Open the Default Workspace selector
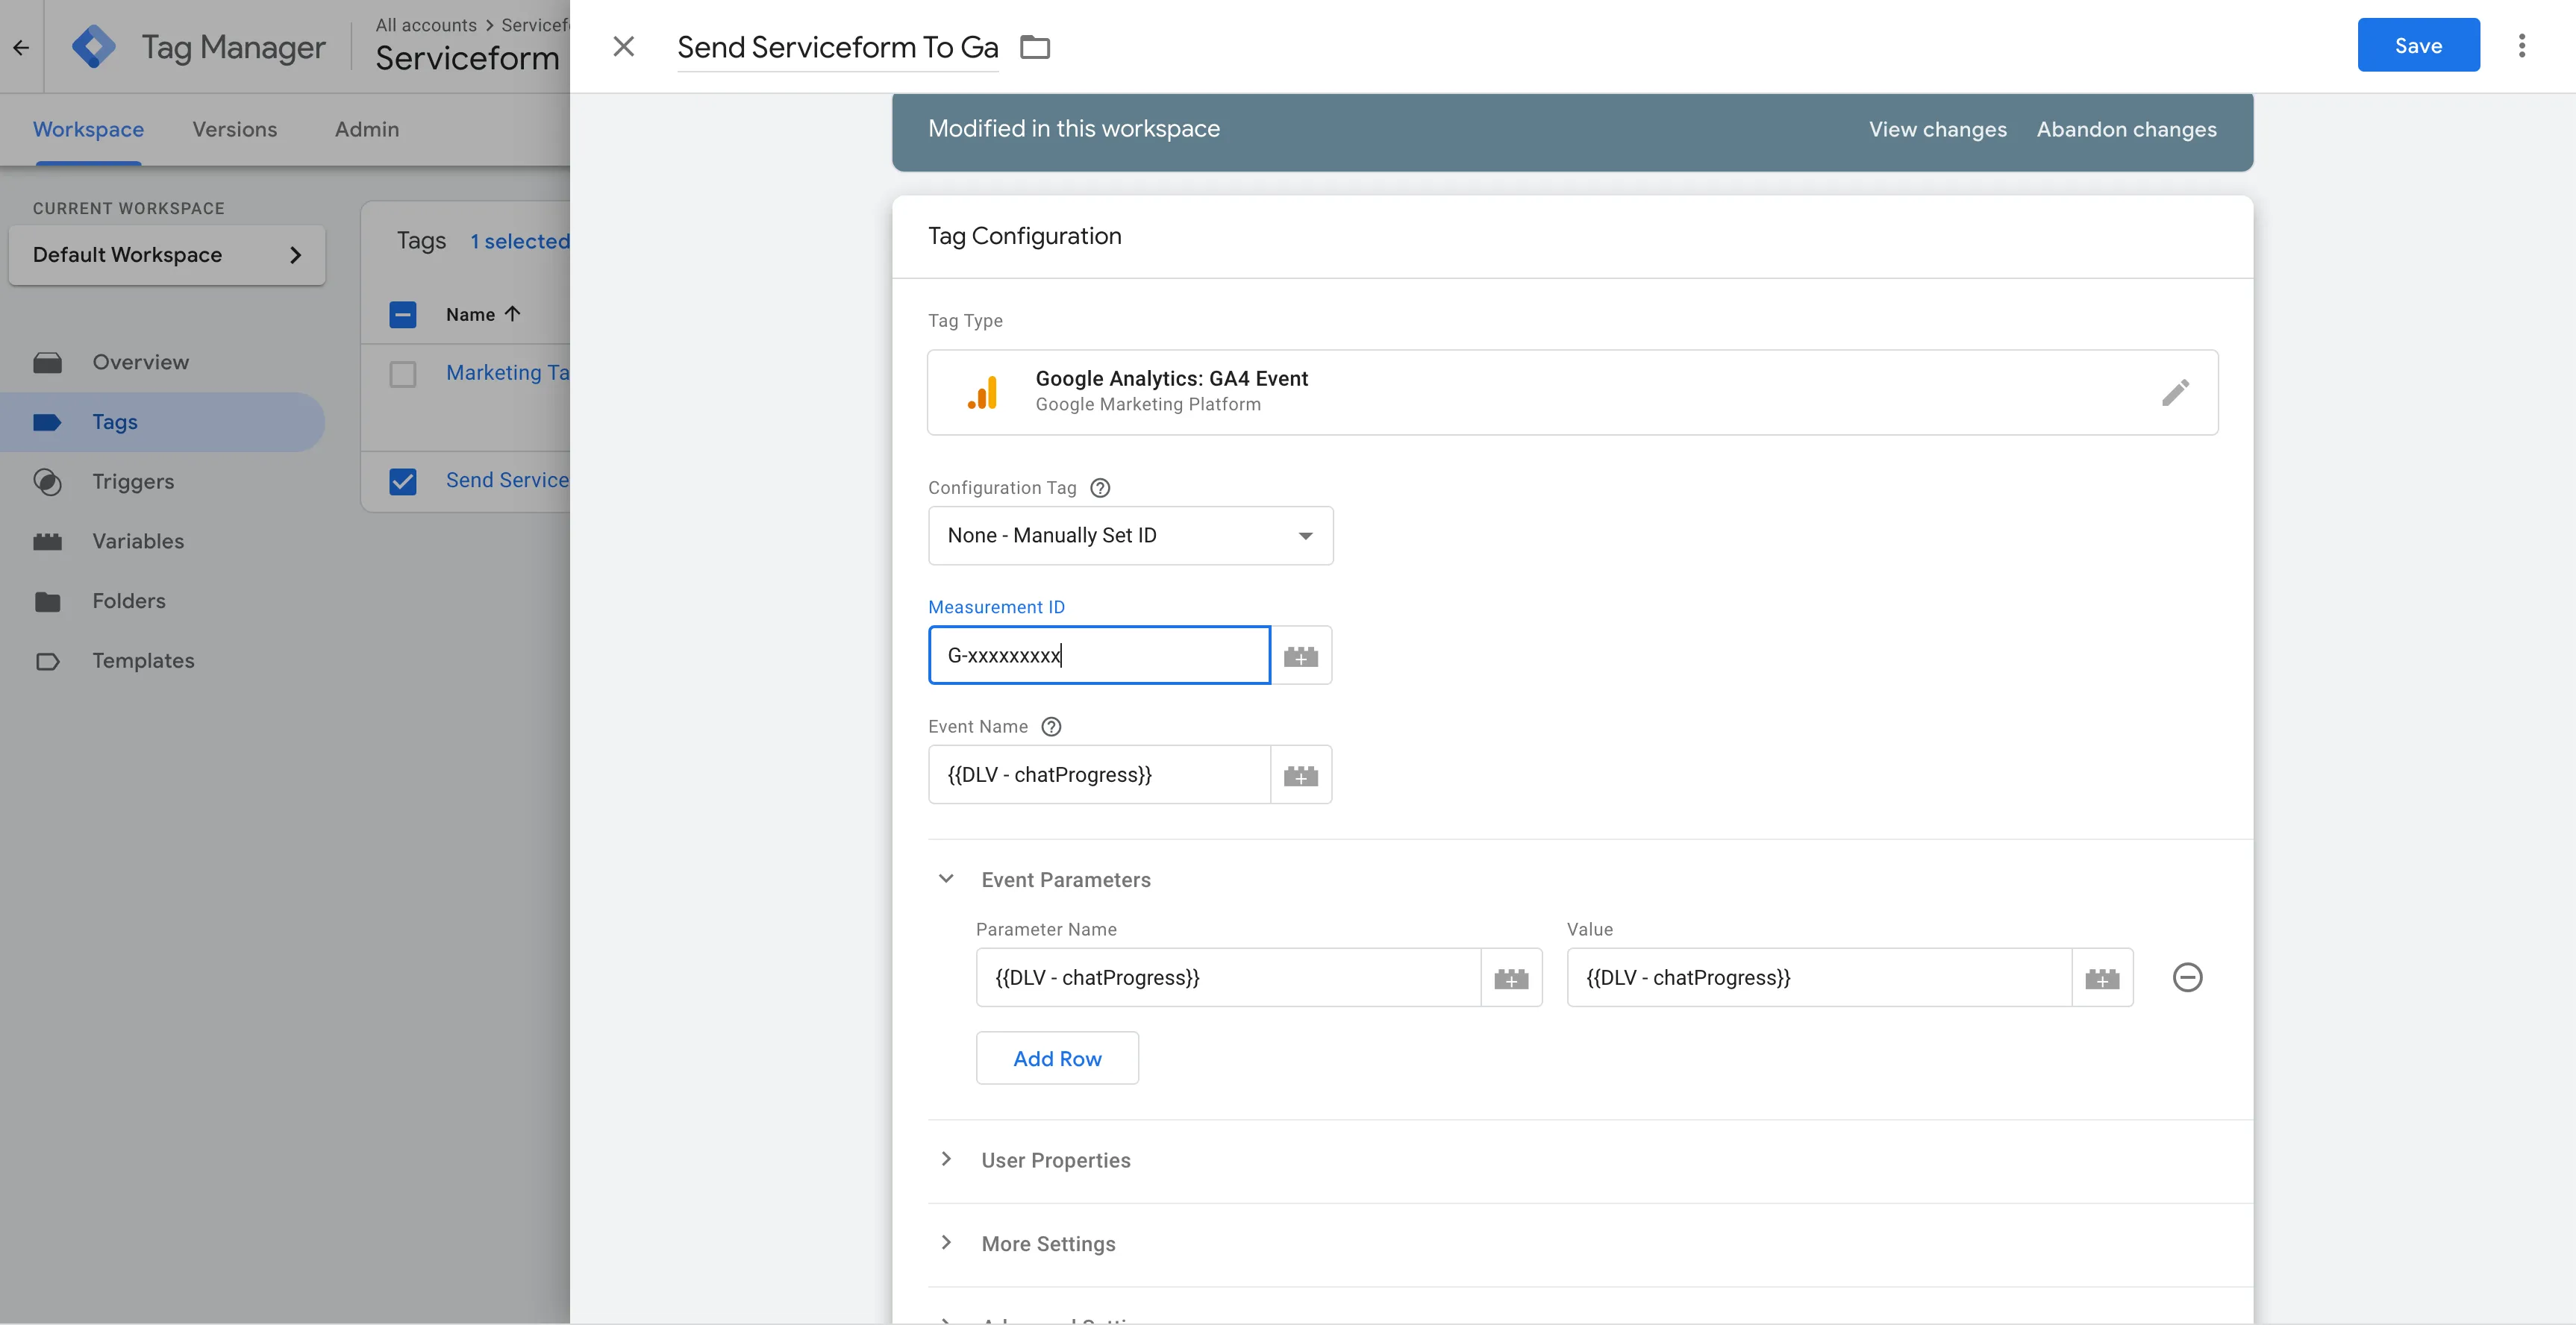Image resolution: width=2576 pixels, height=1325 pixels. coord(167,255)
